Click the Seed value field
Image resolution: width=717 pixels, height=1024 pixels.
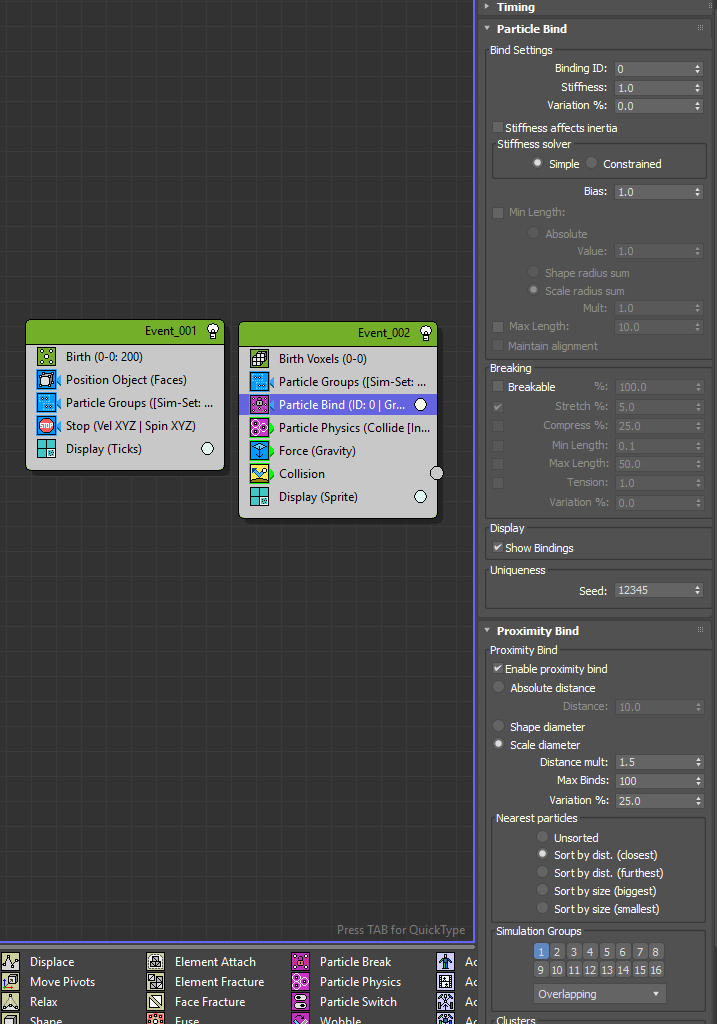[x=652, y=591]
